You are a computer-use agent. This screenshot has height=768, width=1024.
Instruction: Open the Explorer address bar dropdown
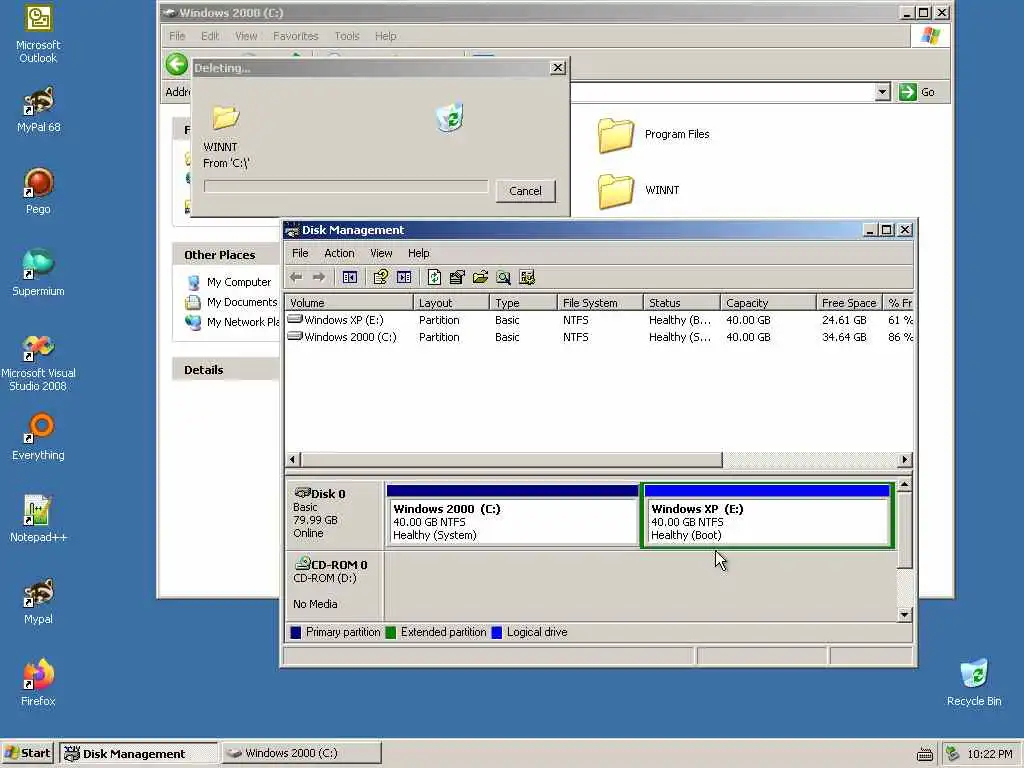tap(882, 92)
